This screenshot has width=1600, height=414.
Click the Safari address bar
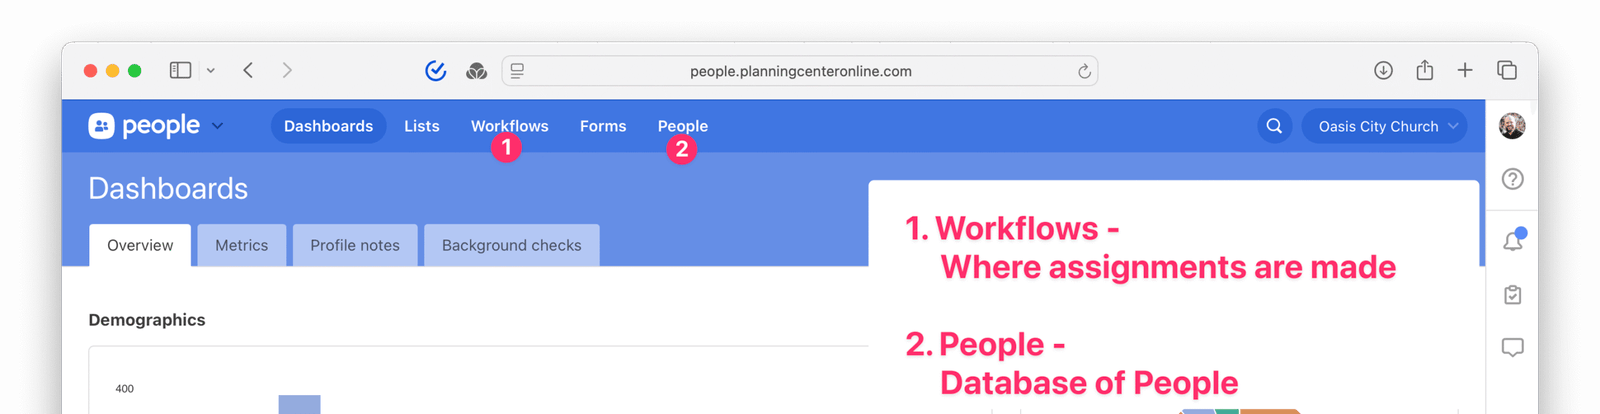point(800,71)
